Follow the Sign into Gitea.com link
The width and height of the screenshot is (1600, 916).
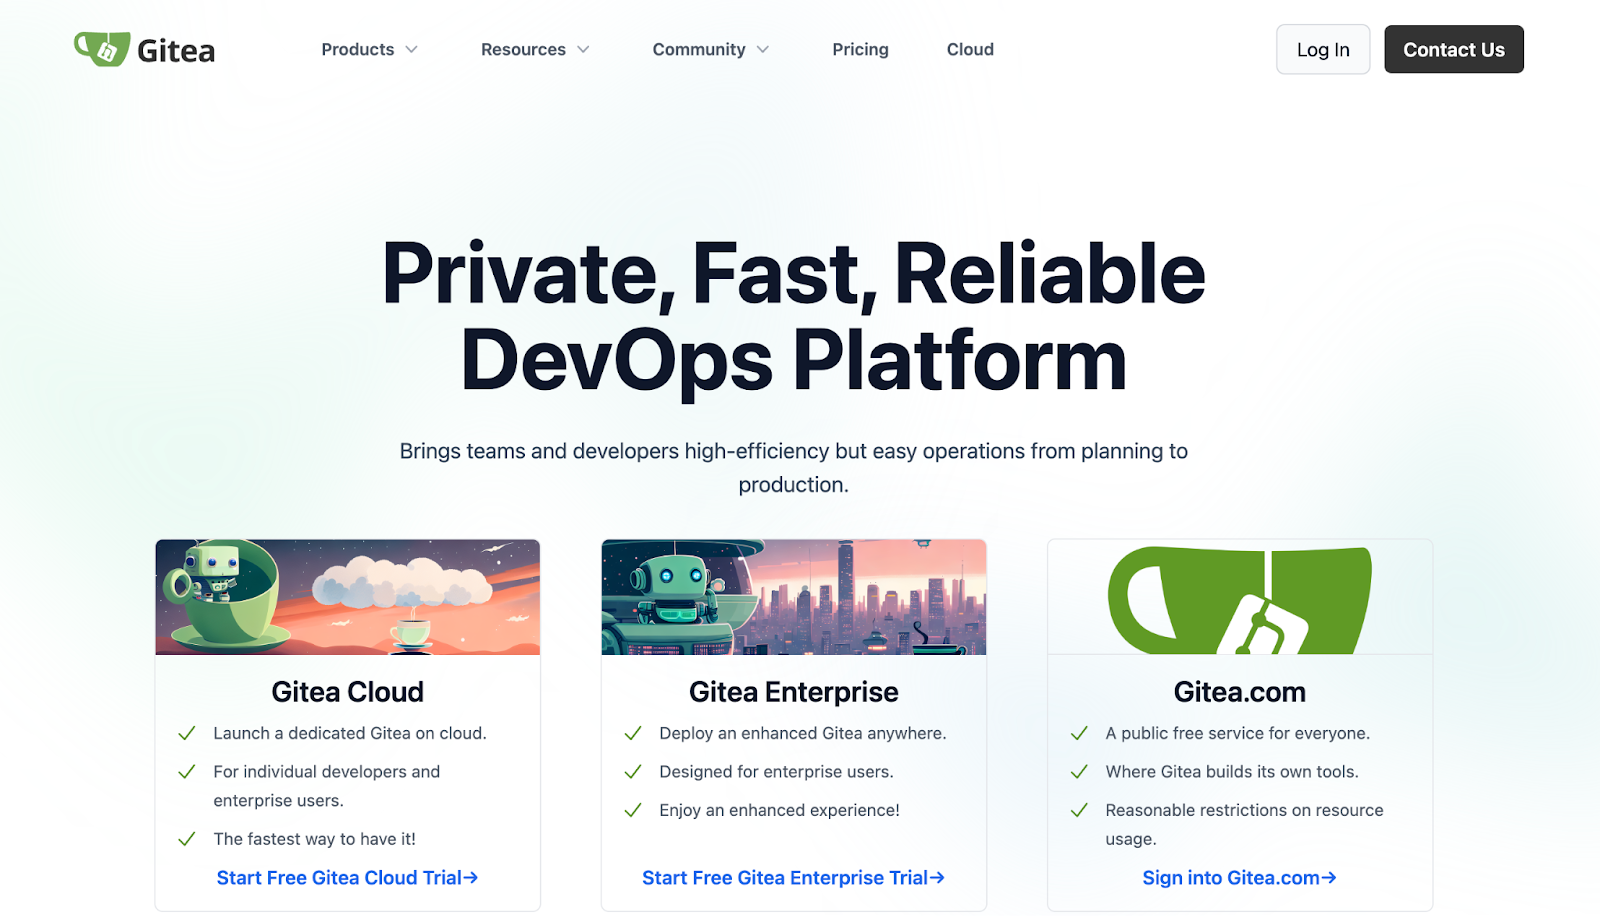1238,877
